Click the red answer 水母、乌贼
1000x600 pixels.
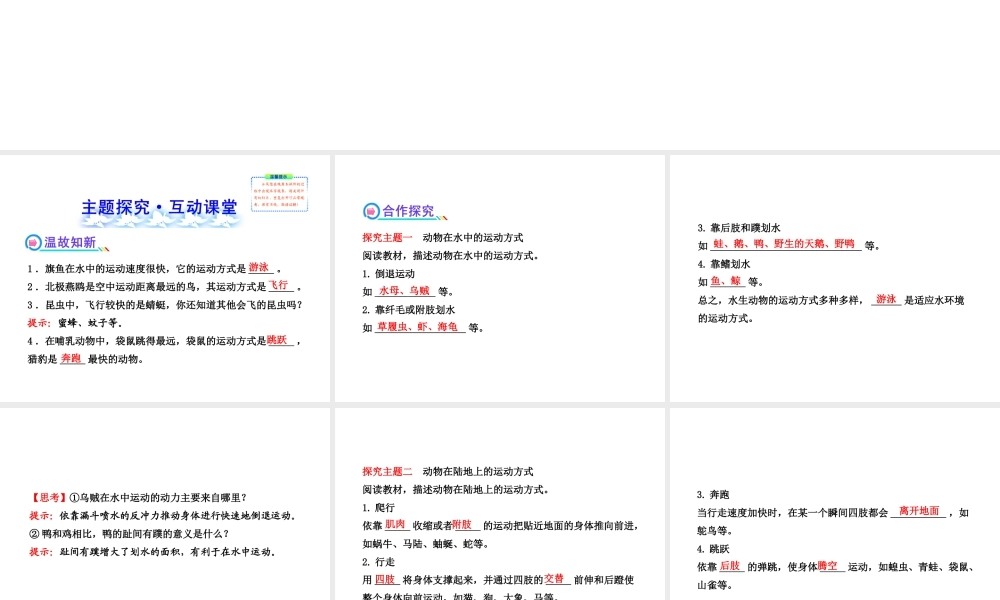pyautogui.click(x=404, y=290)
